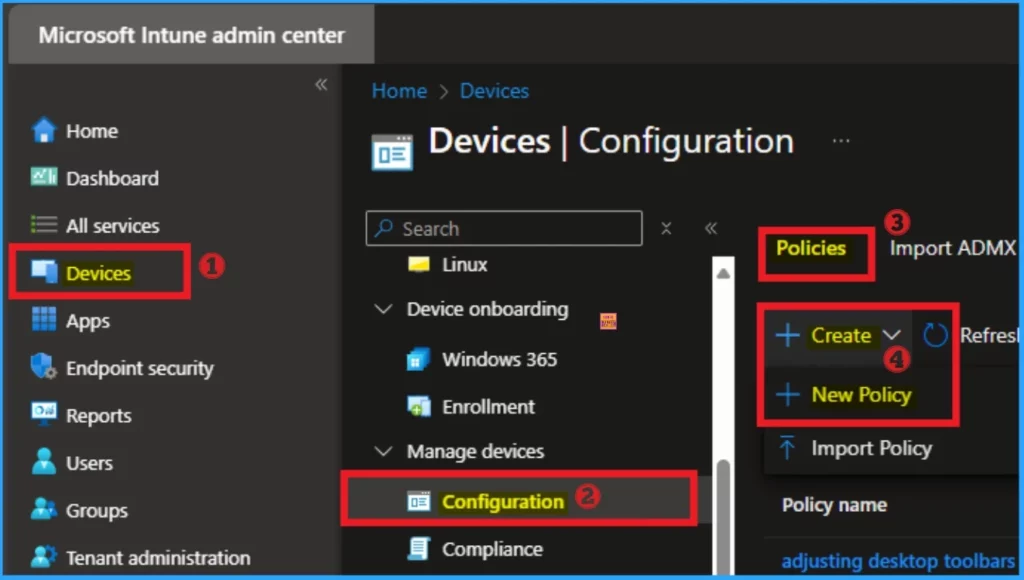Image resolution: width=1024 pixels, height=580 pixels.
Task: Open the Apps grid icon
Action: point(44,320)
